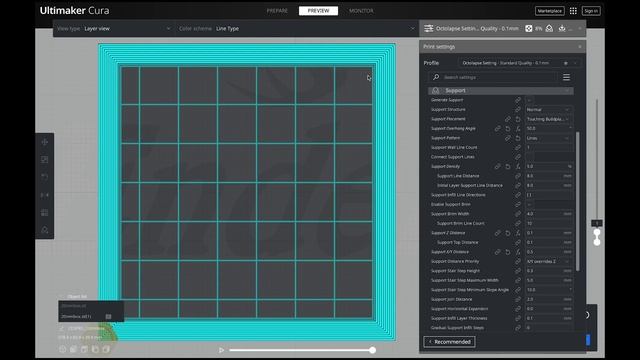The image size is (640, 360).
Task: Open the Color scheme dropdown
Action: coord(297,29)
